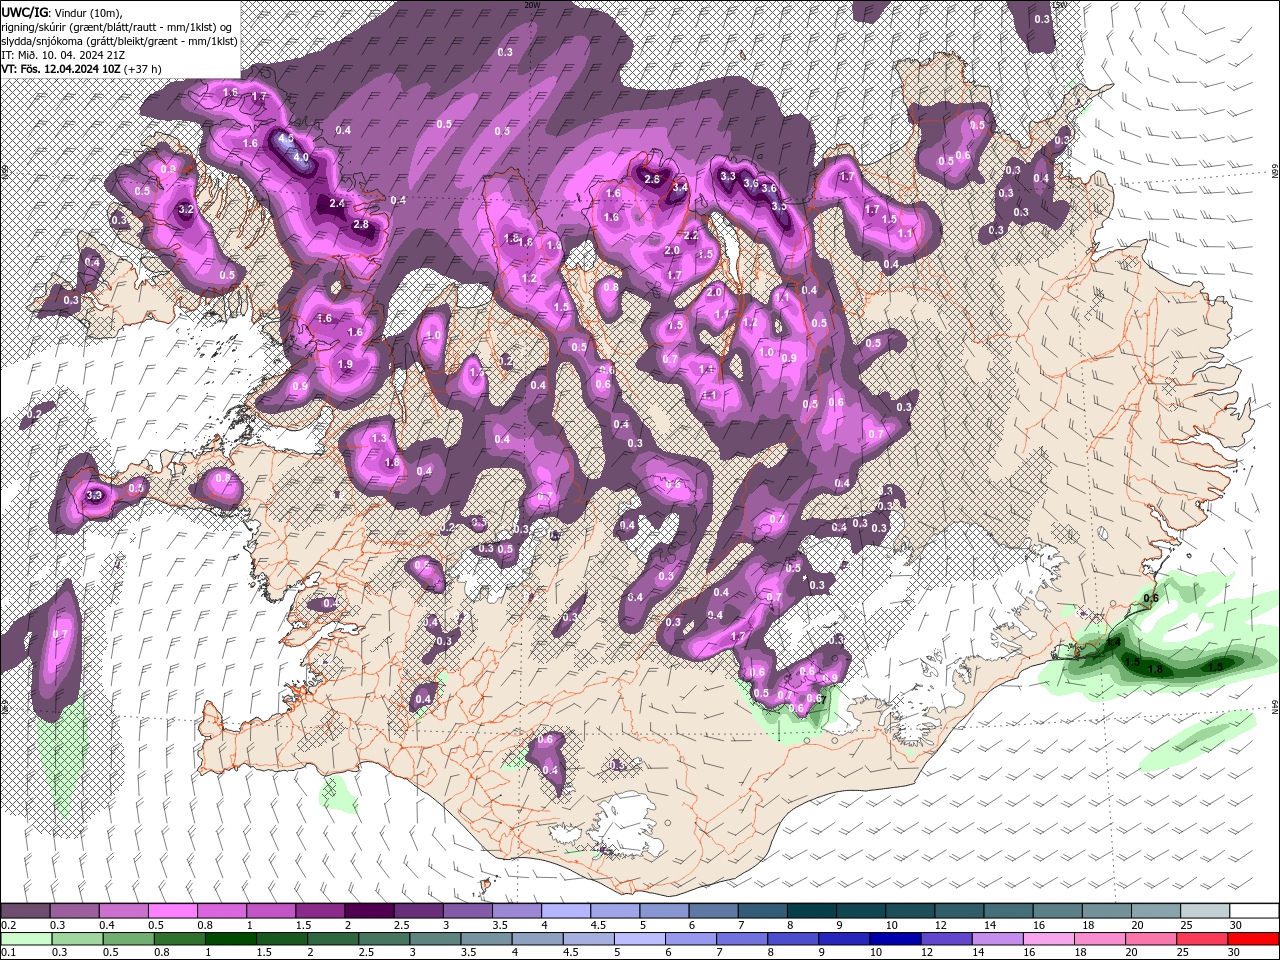1280x960 pixels.
Task: Click the 'UWC/IG: Vindur (10m)' title text
Action: click(62, 12)
